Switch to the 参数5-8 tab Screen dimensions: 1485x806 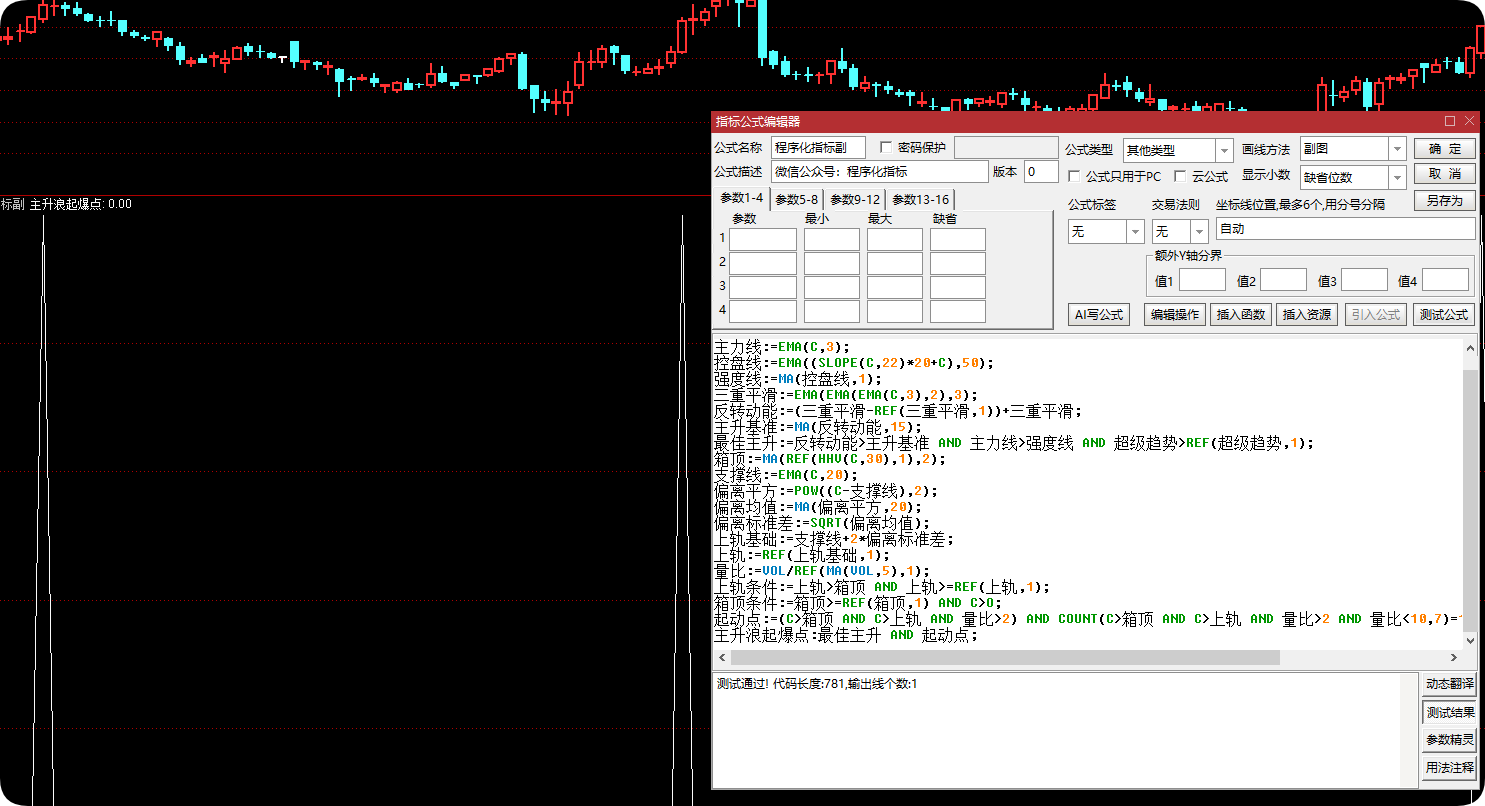click(x=797, y=199)
